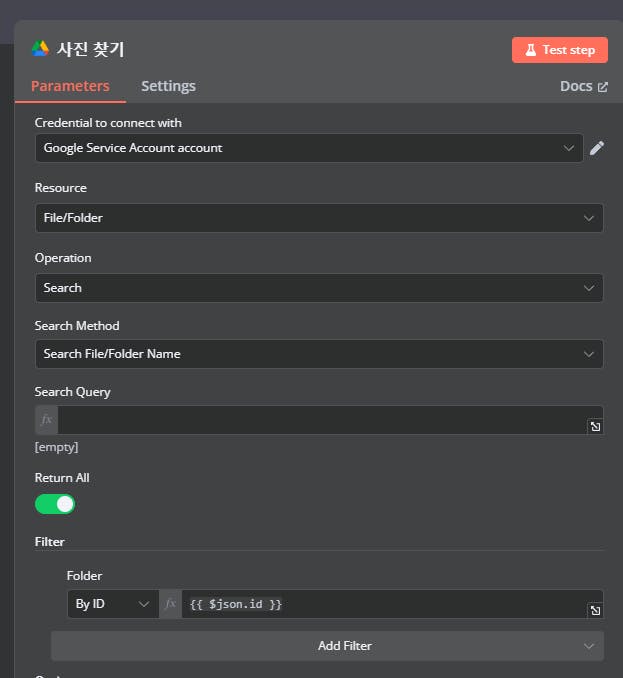
Task: Click the Filter section label
Action: coord(50,542)
